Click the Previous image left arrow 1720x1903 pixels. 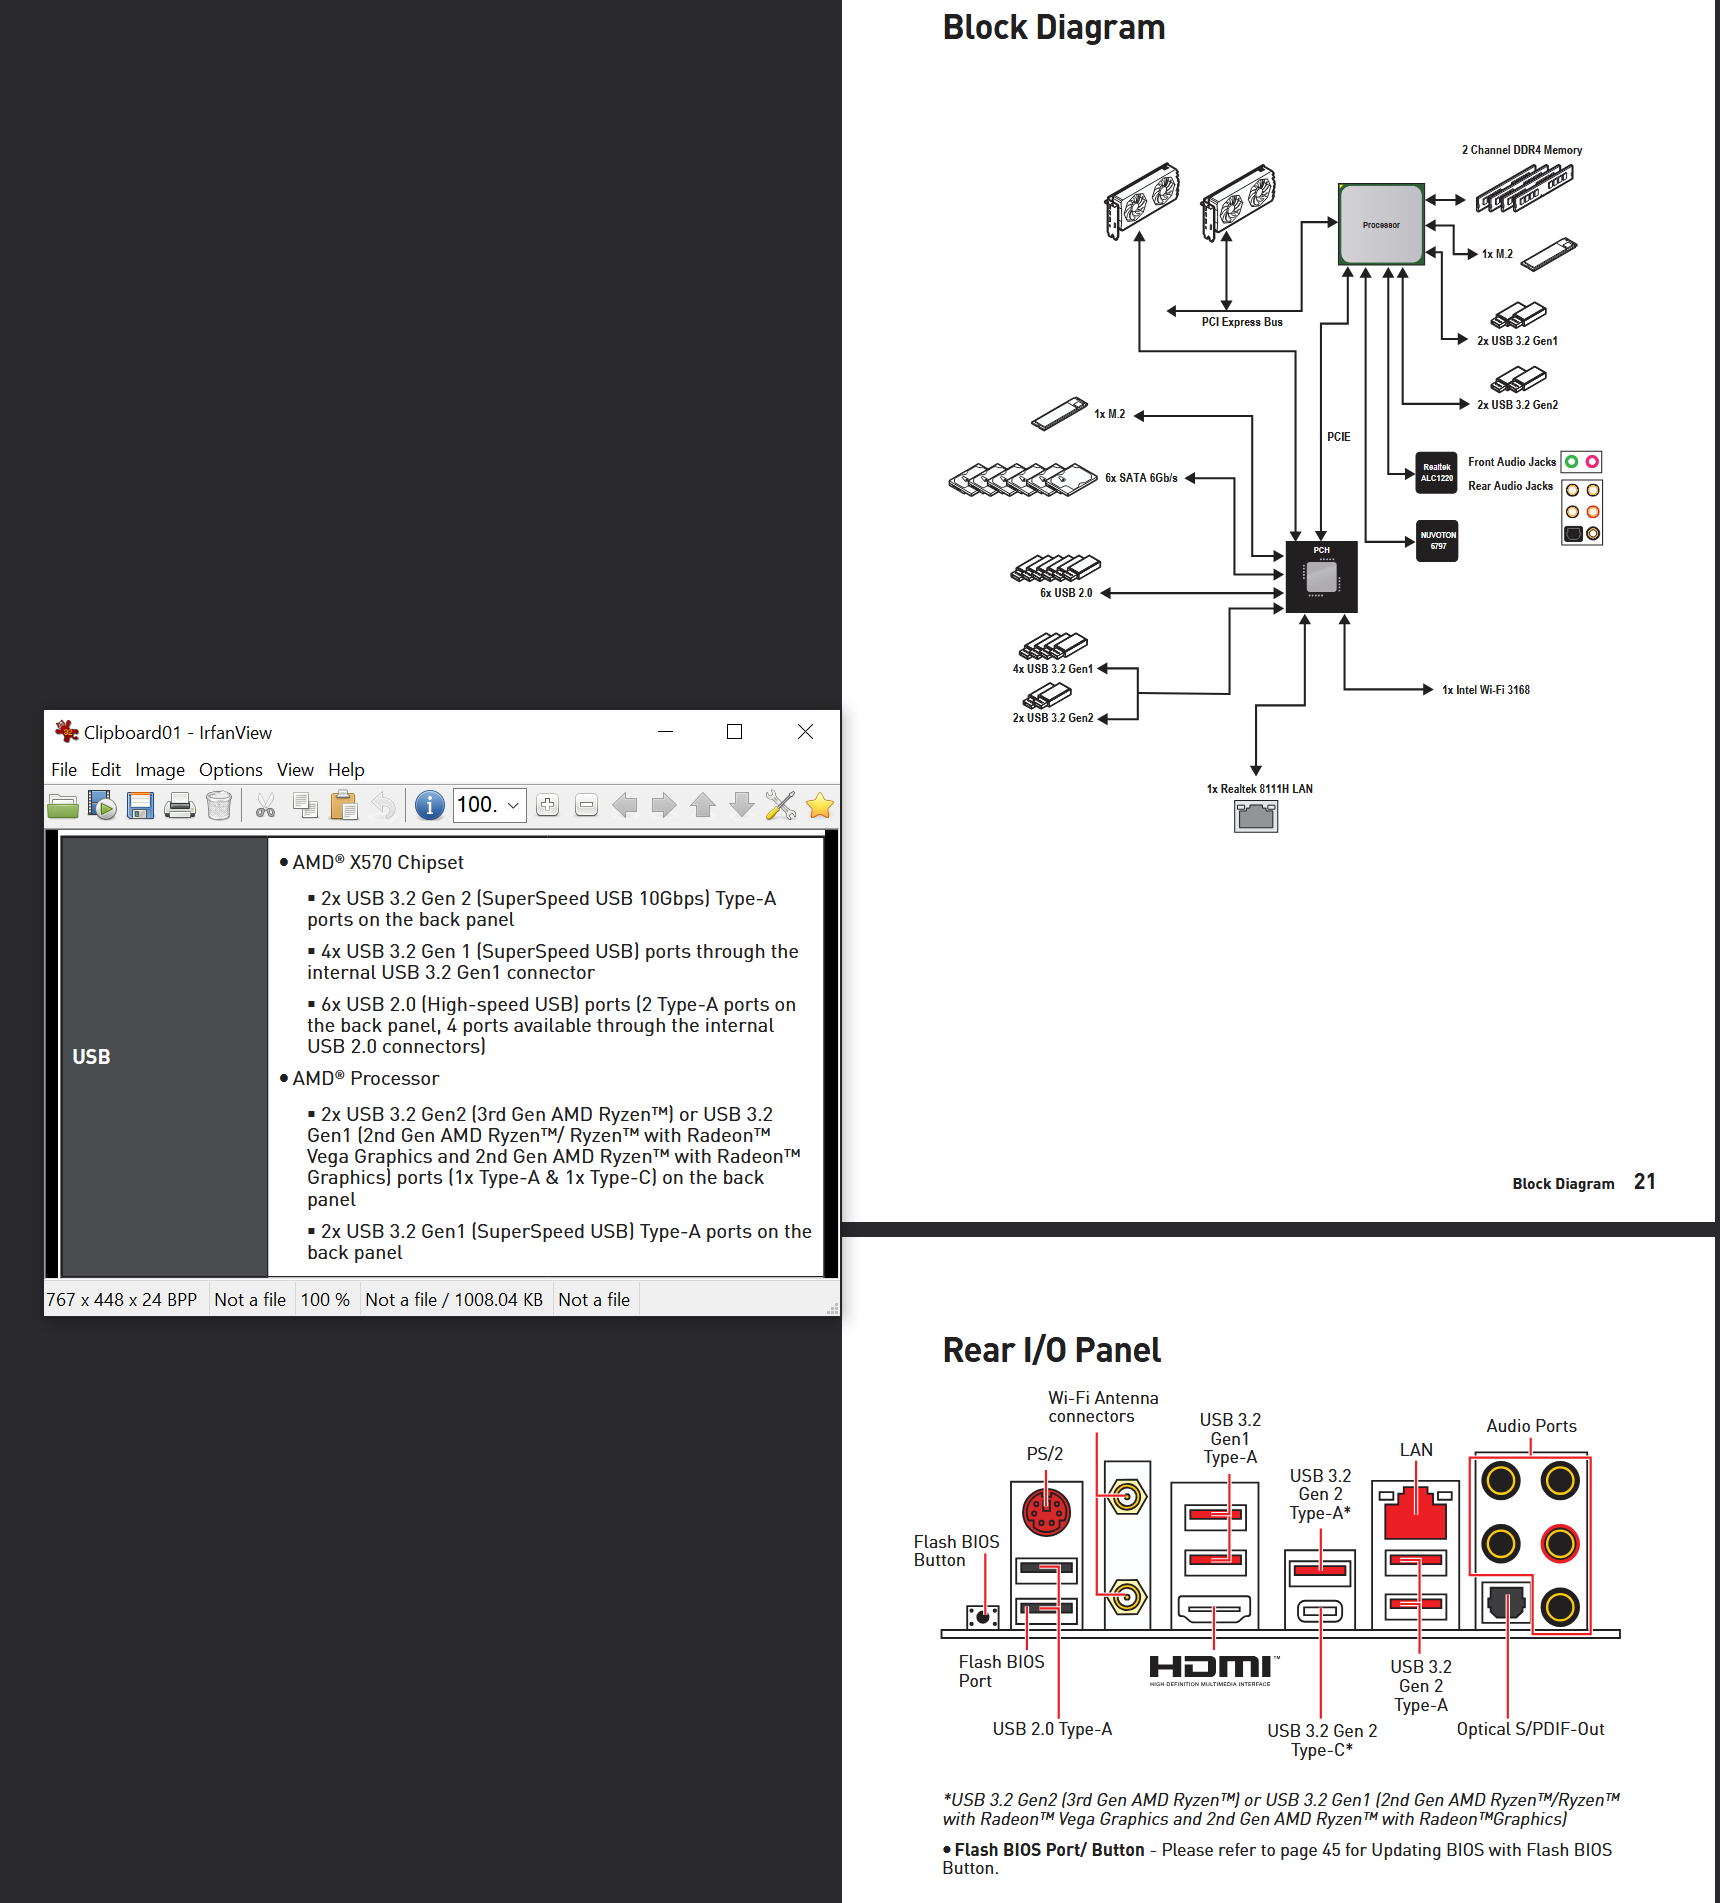click(625, 805)
